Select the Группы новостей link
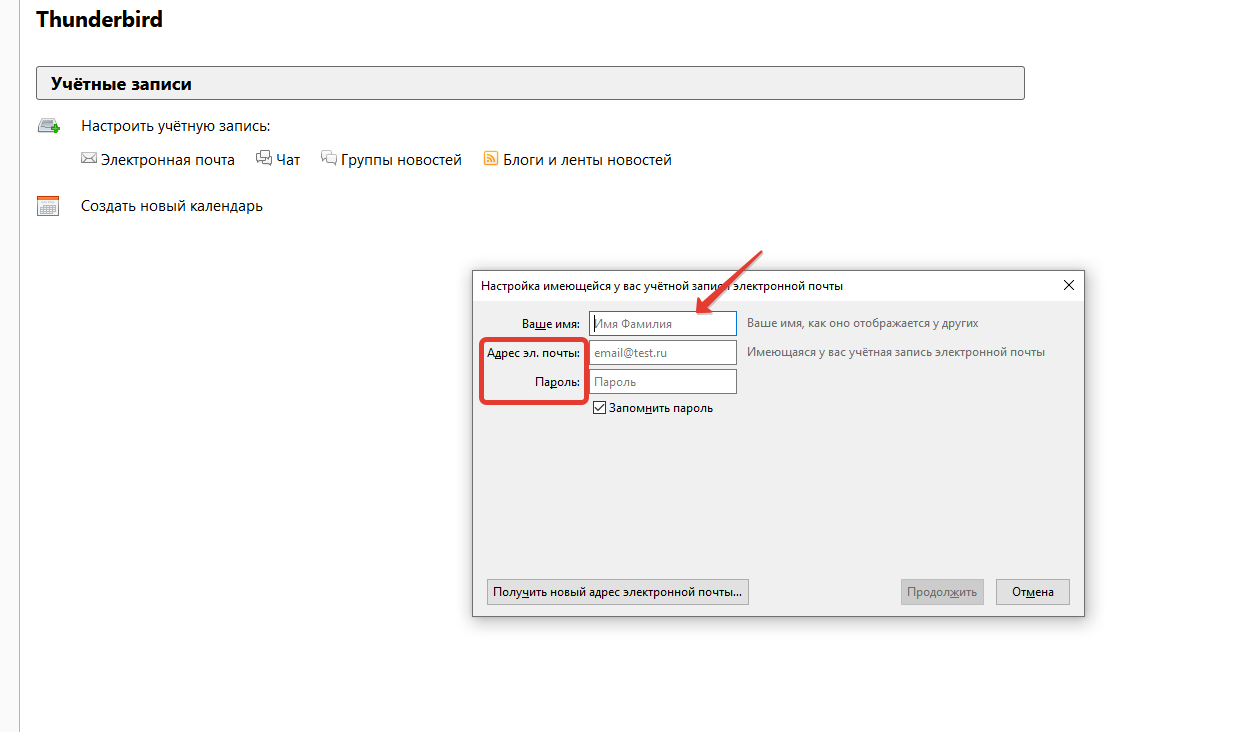This screenshot has height=732, width=1241. 401,160
